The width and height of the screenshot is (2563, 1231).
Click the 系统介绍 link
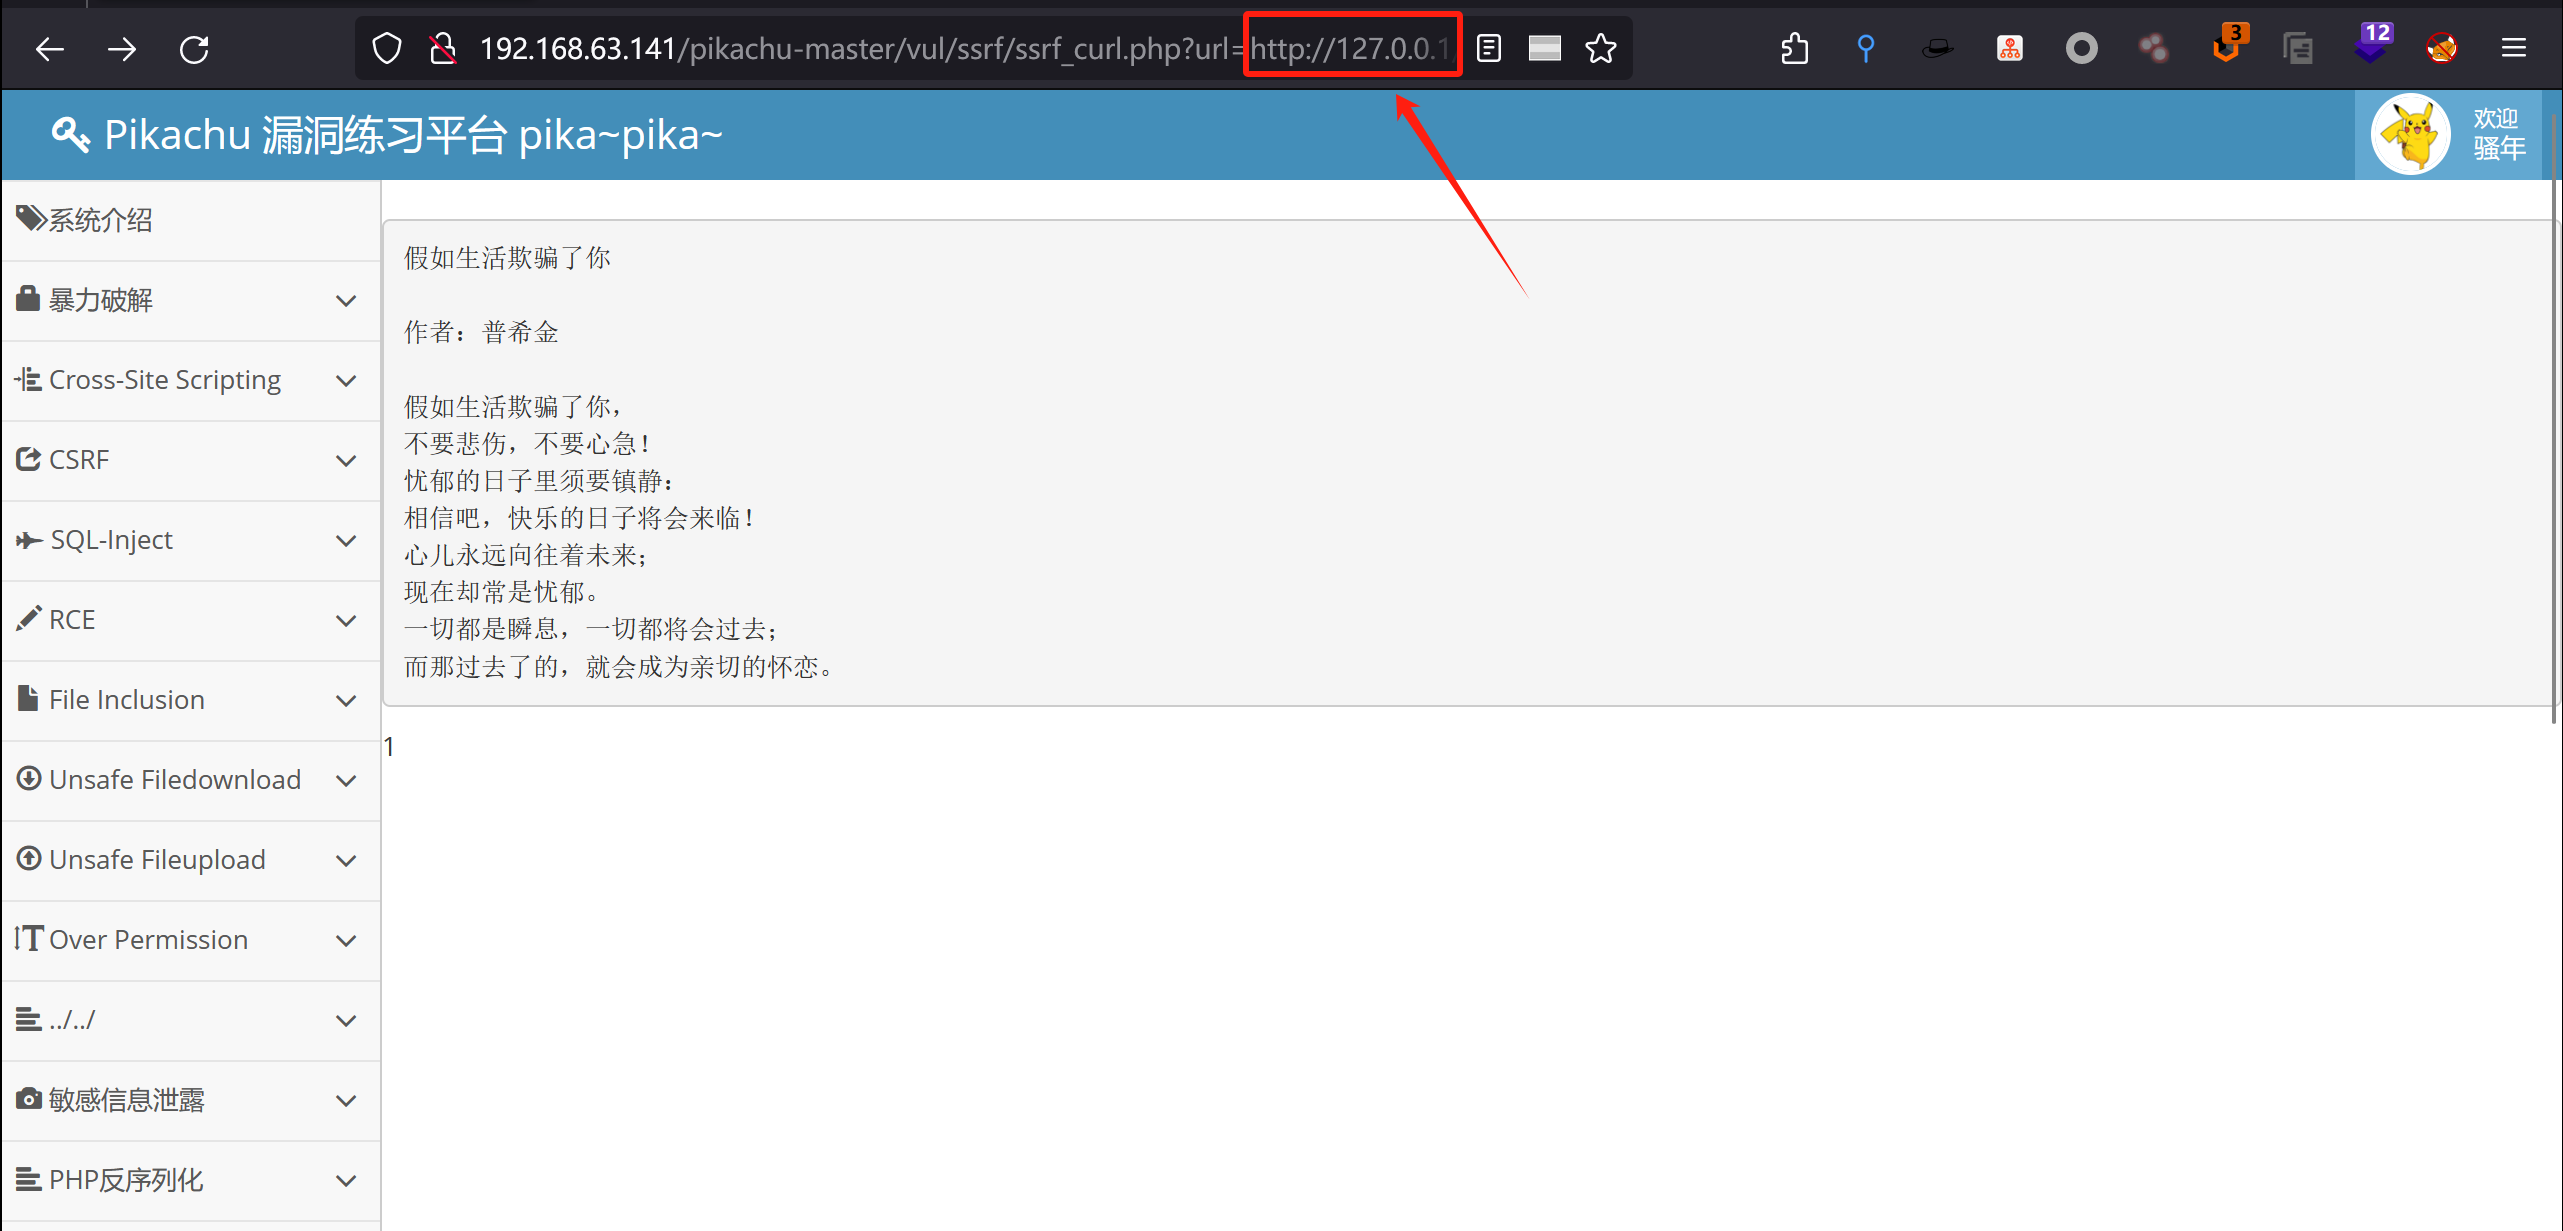100,220
